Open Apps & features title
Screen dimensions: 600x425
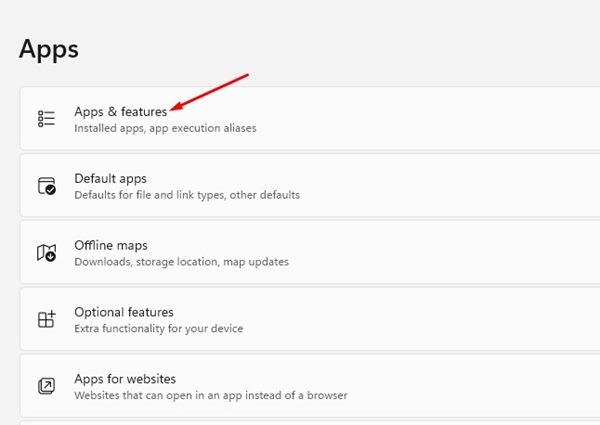(x=121, y=112)
